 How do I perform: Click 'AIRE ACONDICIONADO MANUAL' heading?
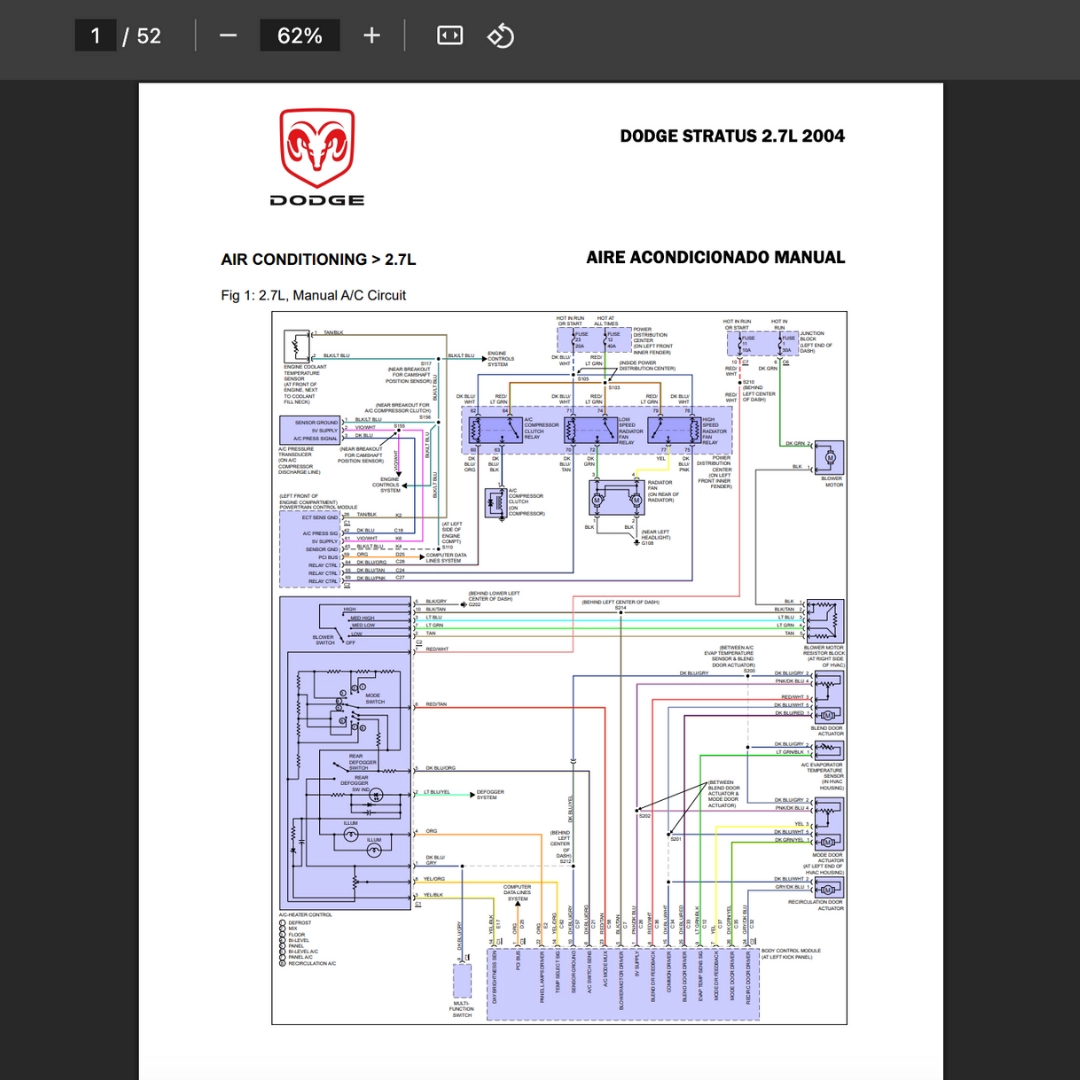[x=716, y=257]
